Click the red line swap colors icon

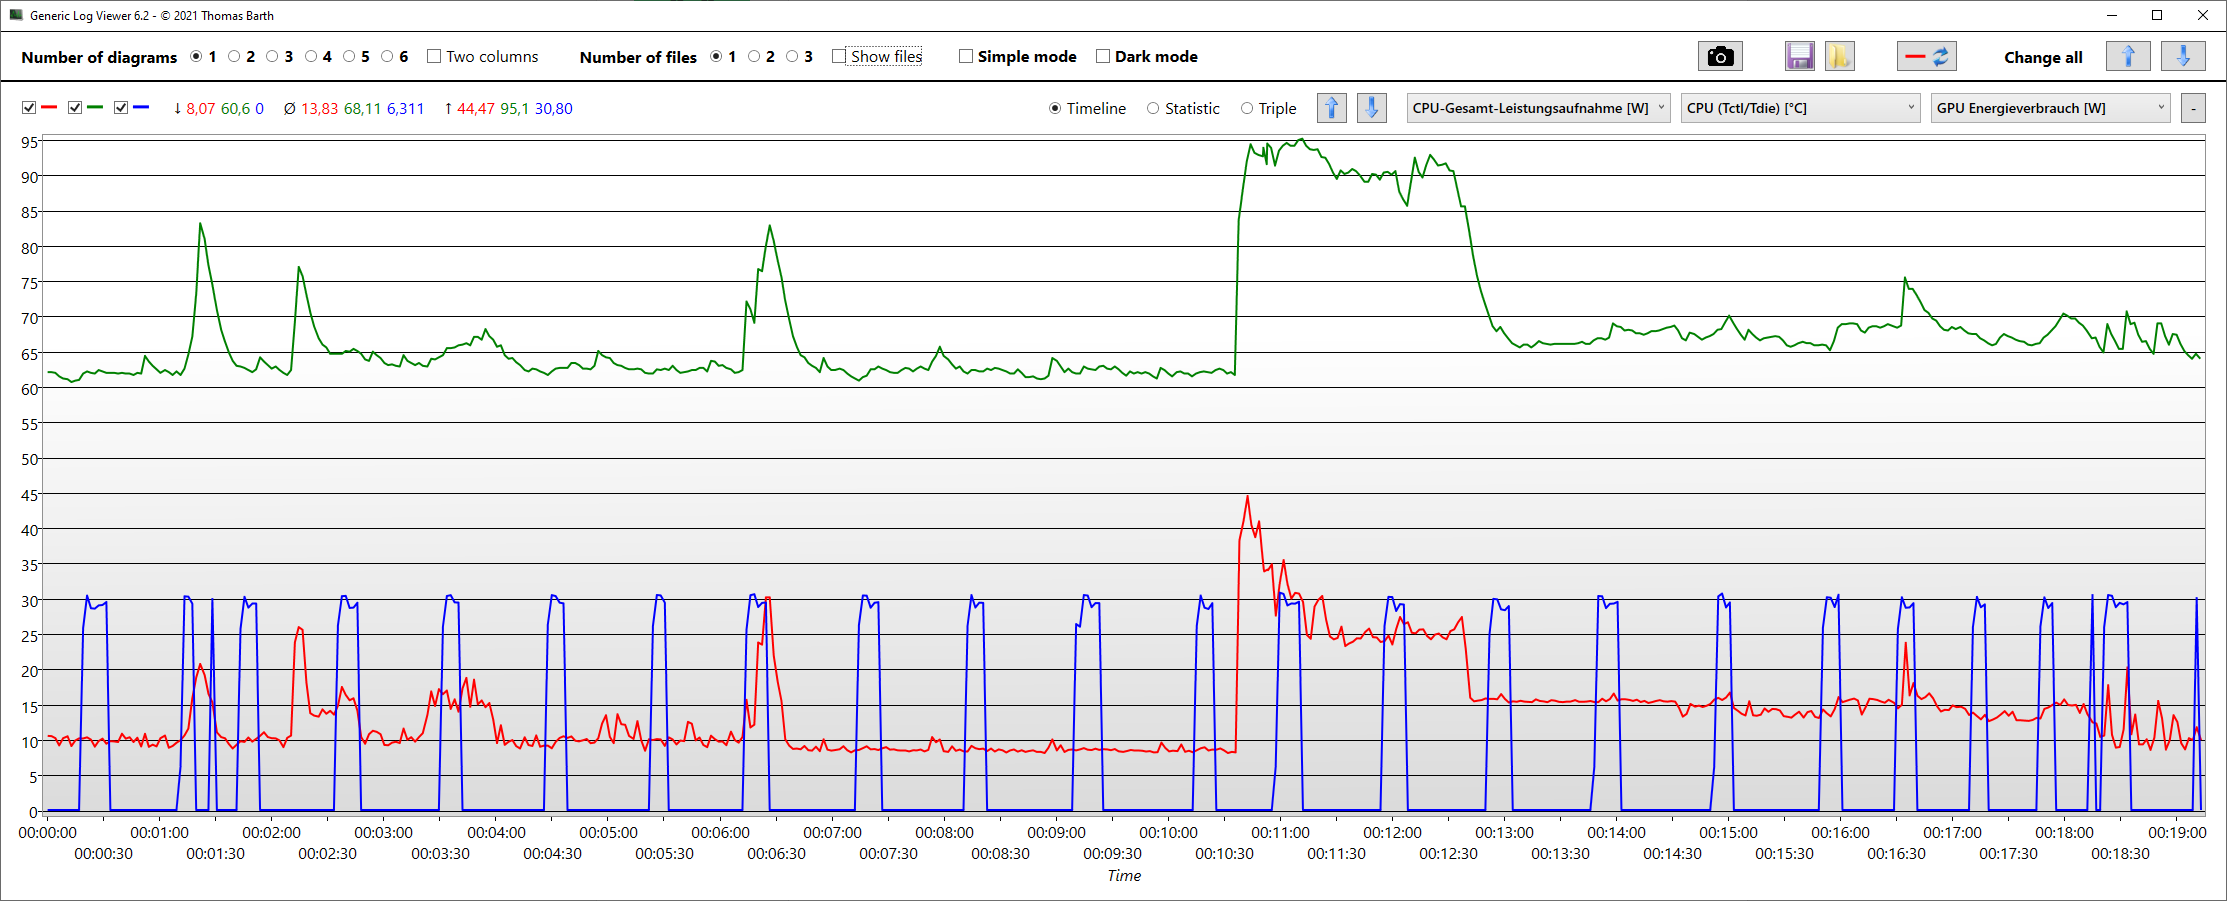(1926, 56)
